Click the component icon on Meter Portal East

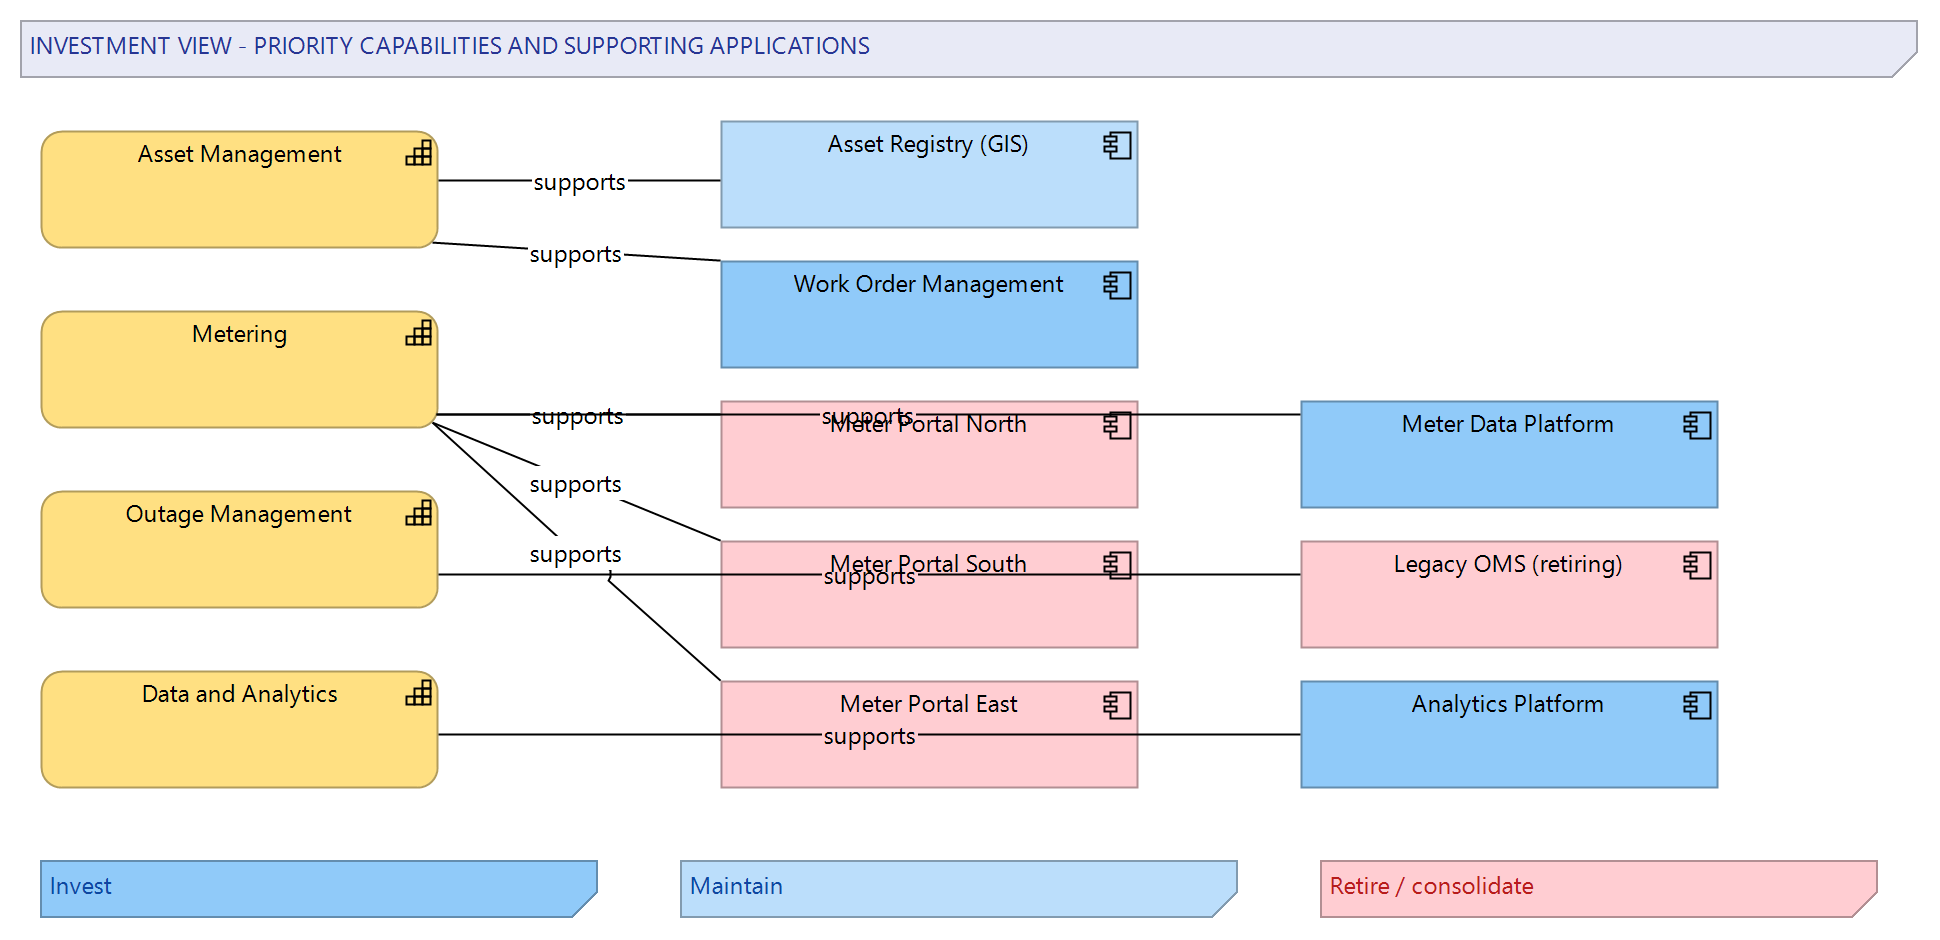[x=1117, y=705]
